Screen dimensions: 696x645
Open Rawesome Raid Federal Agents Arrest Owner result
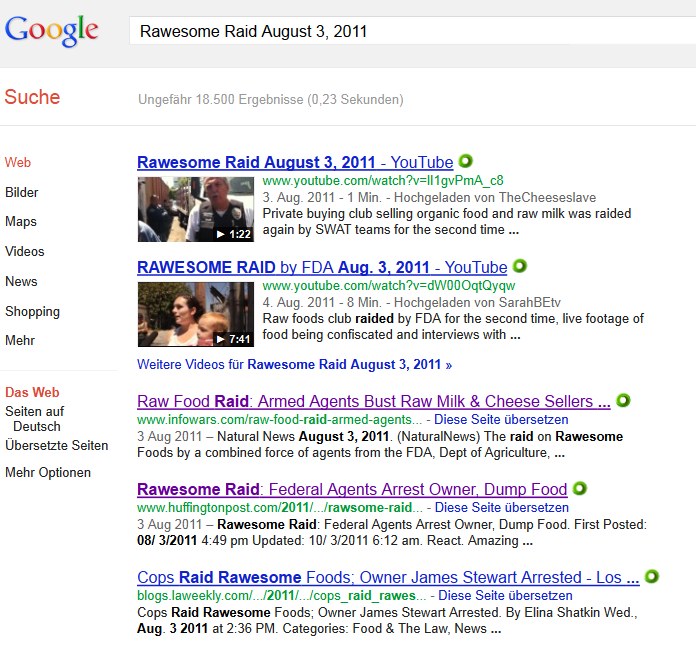[352, 490]
